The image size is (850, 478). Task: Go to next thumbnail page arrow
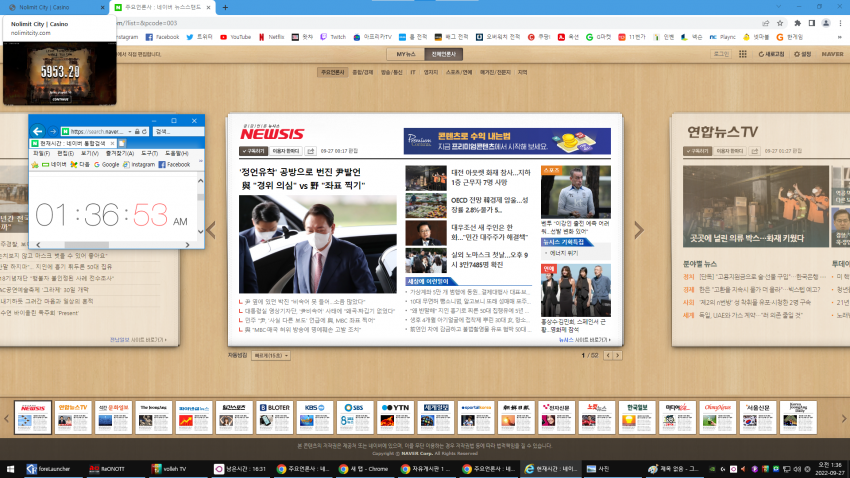[x=843, y=418]
